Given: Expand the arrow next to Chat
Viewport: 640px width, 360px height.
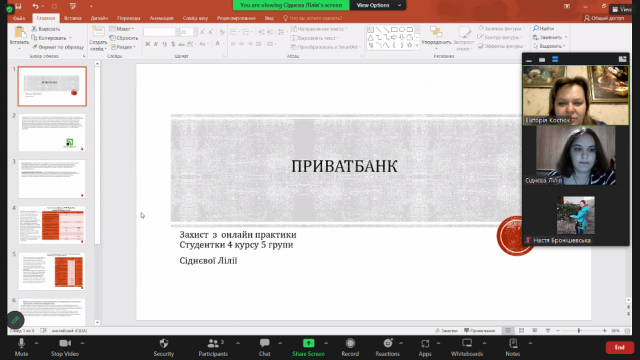Looking at the screenshot, I should (x=280, y=343).
